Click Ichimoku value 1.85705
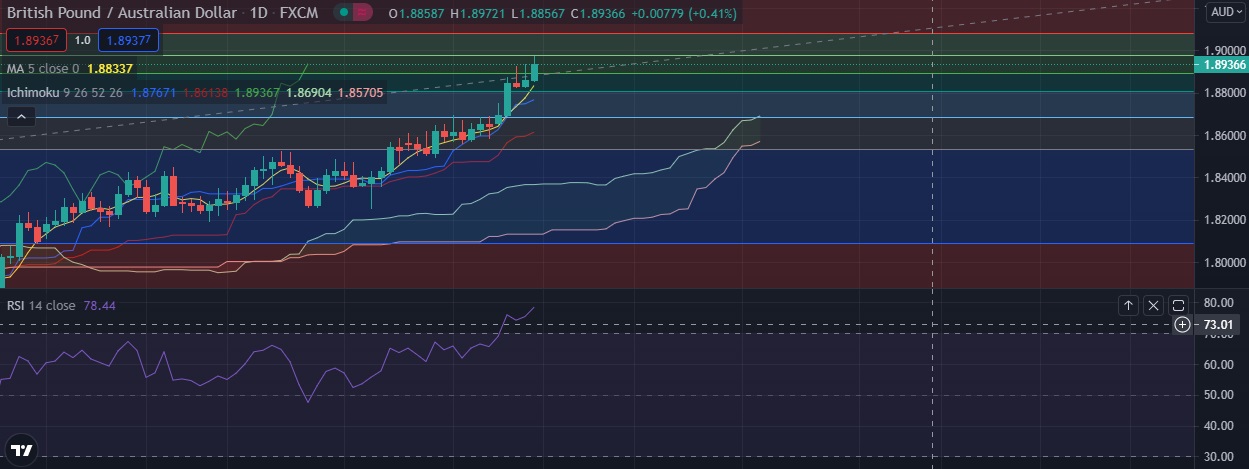 (x=360, y=92)
